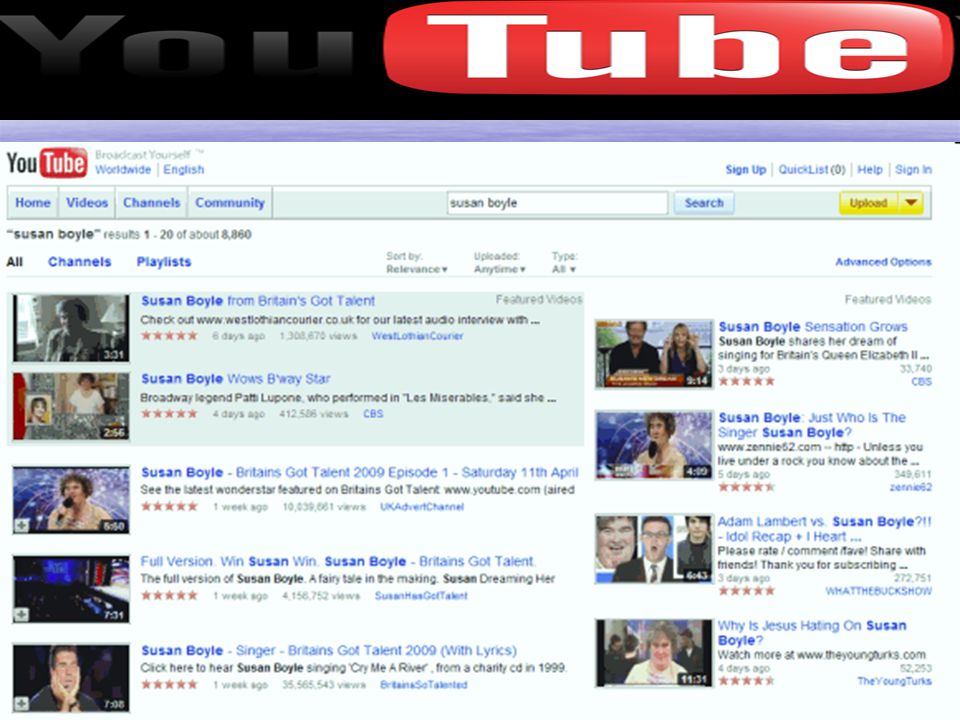Click the 'results 1 - 20 of about 8,860' text
This screenshot has height=720, width=960.
click(178, 234)
